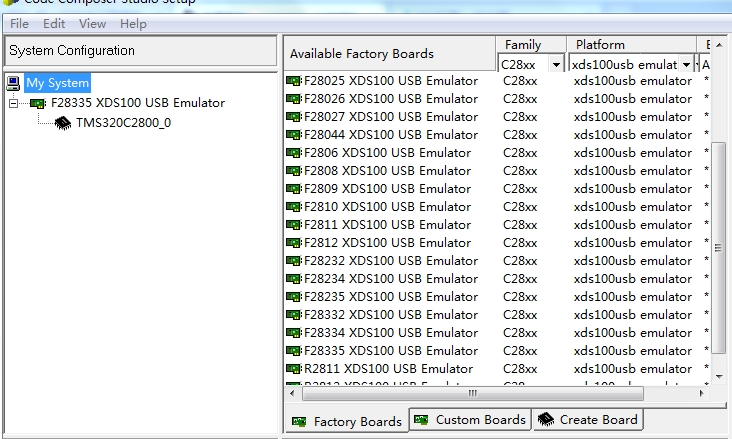
Task: Switch to the Custom Boards tab
Action: click(x=470, y=420)
